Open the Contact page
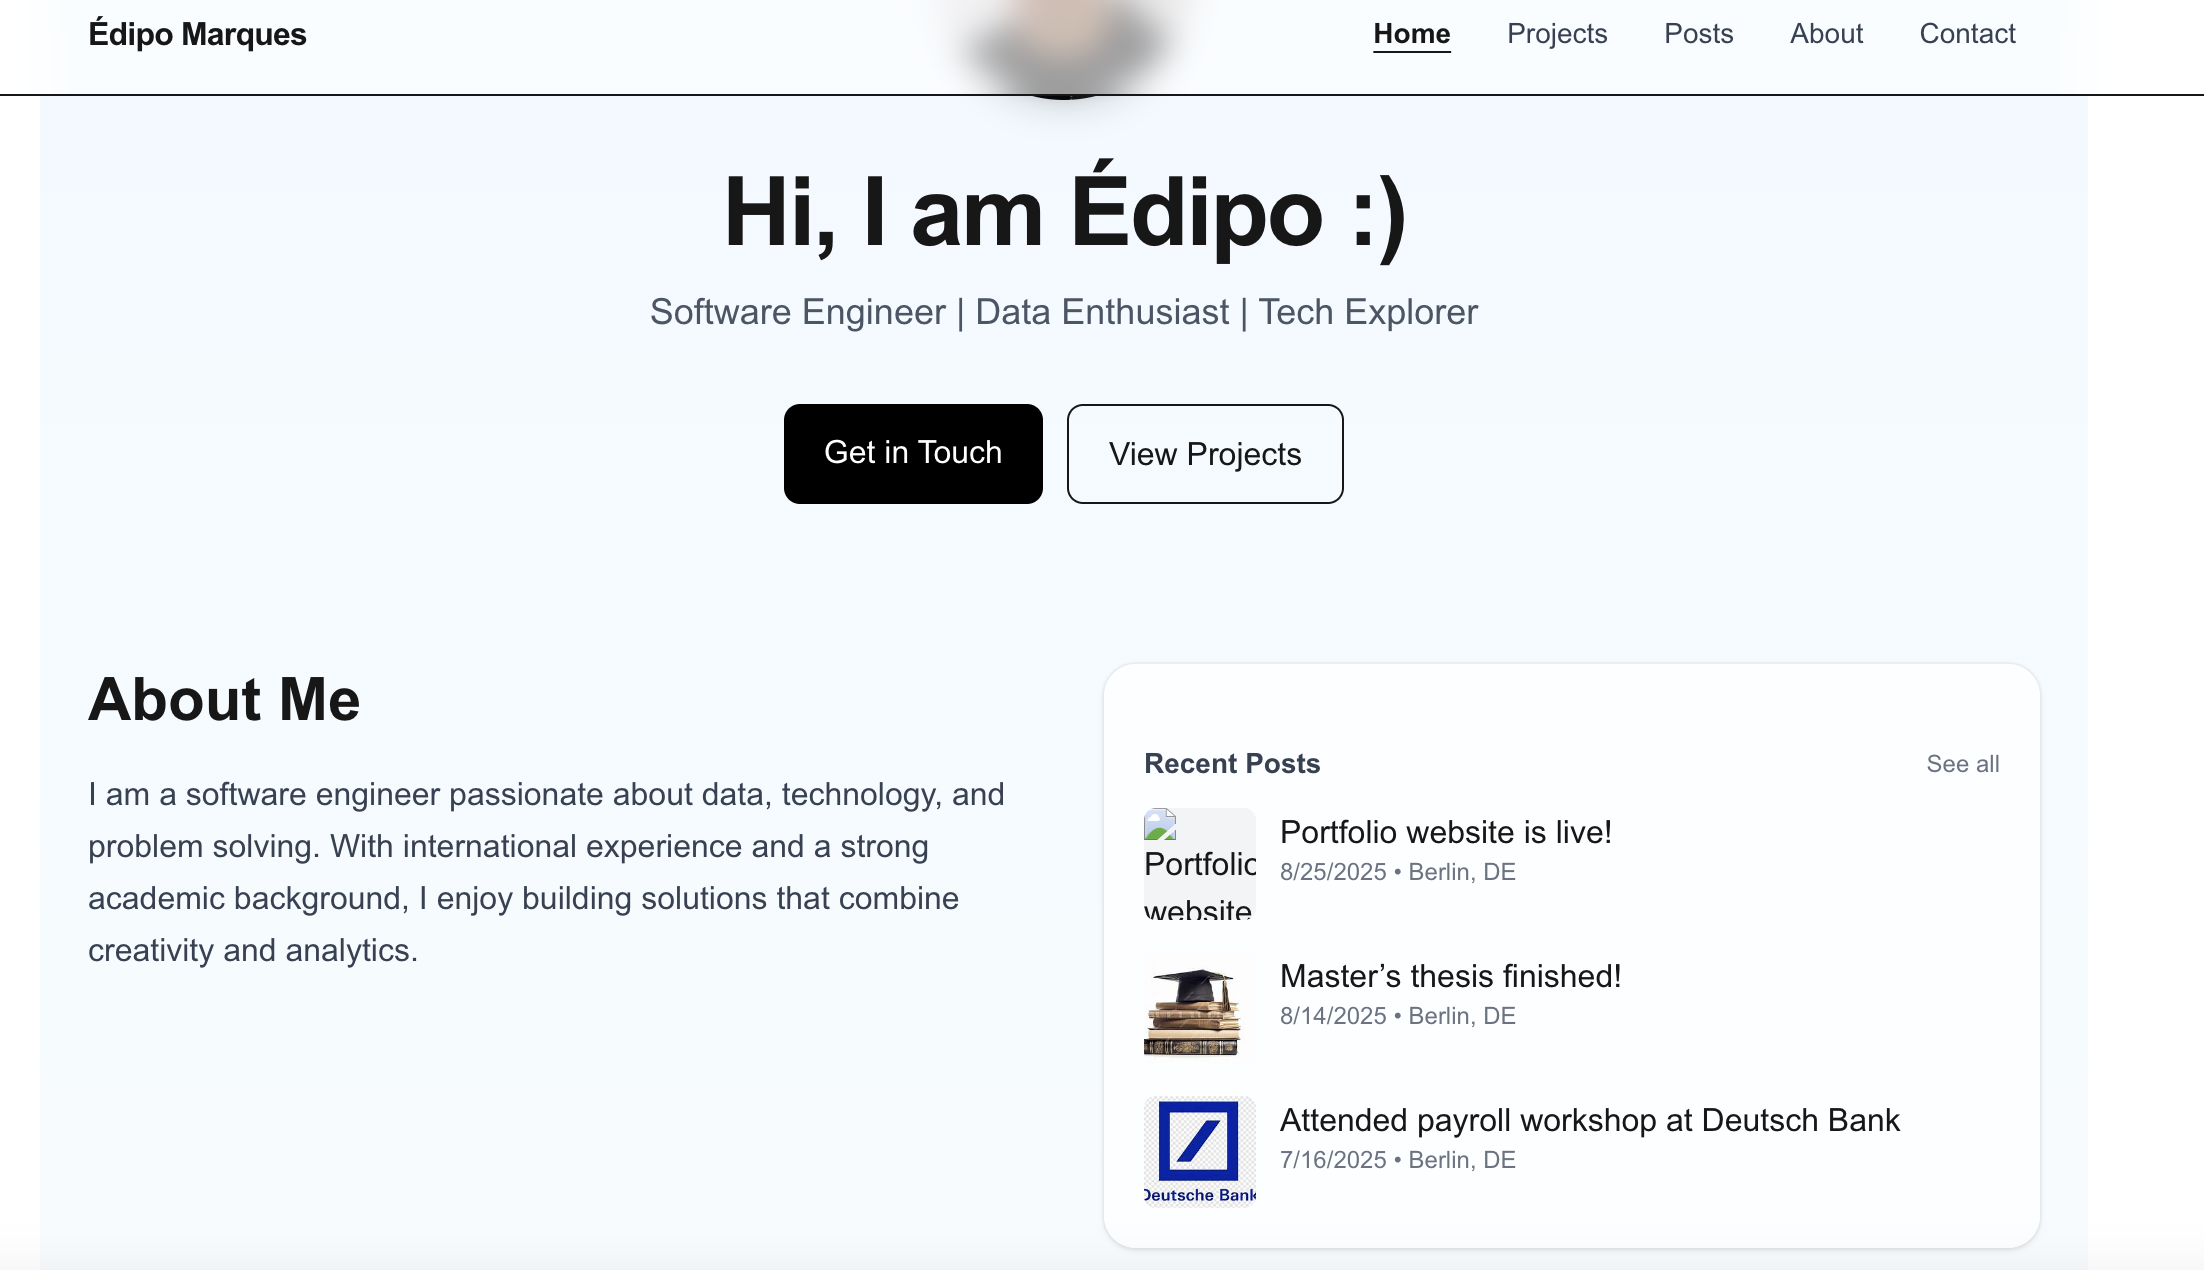The image size is (2204, 1270). click(1967, 33)
